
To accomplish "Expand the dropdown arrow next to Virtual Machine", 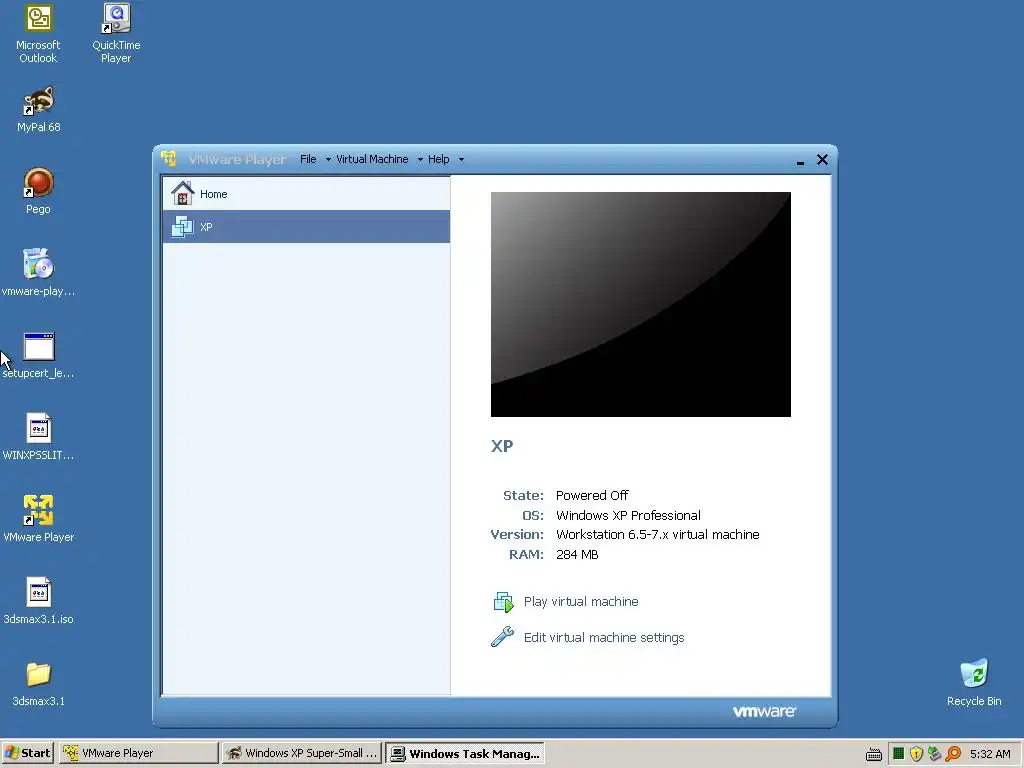I will click(x=420, y=160).
